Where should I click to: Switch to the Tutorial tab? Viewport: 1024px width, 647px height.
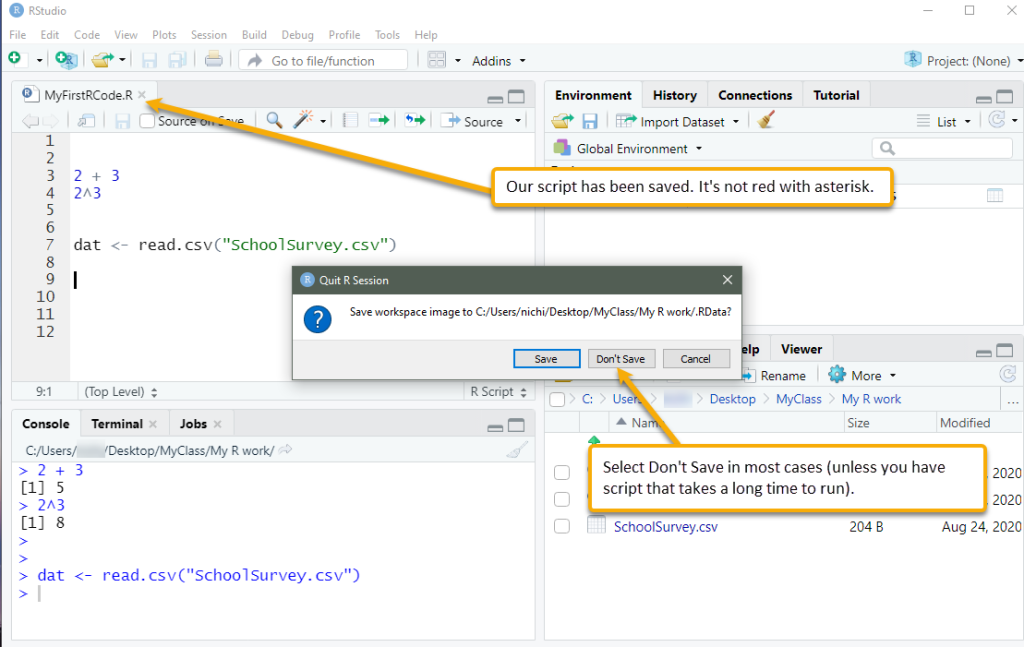tap(836, 95)
